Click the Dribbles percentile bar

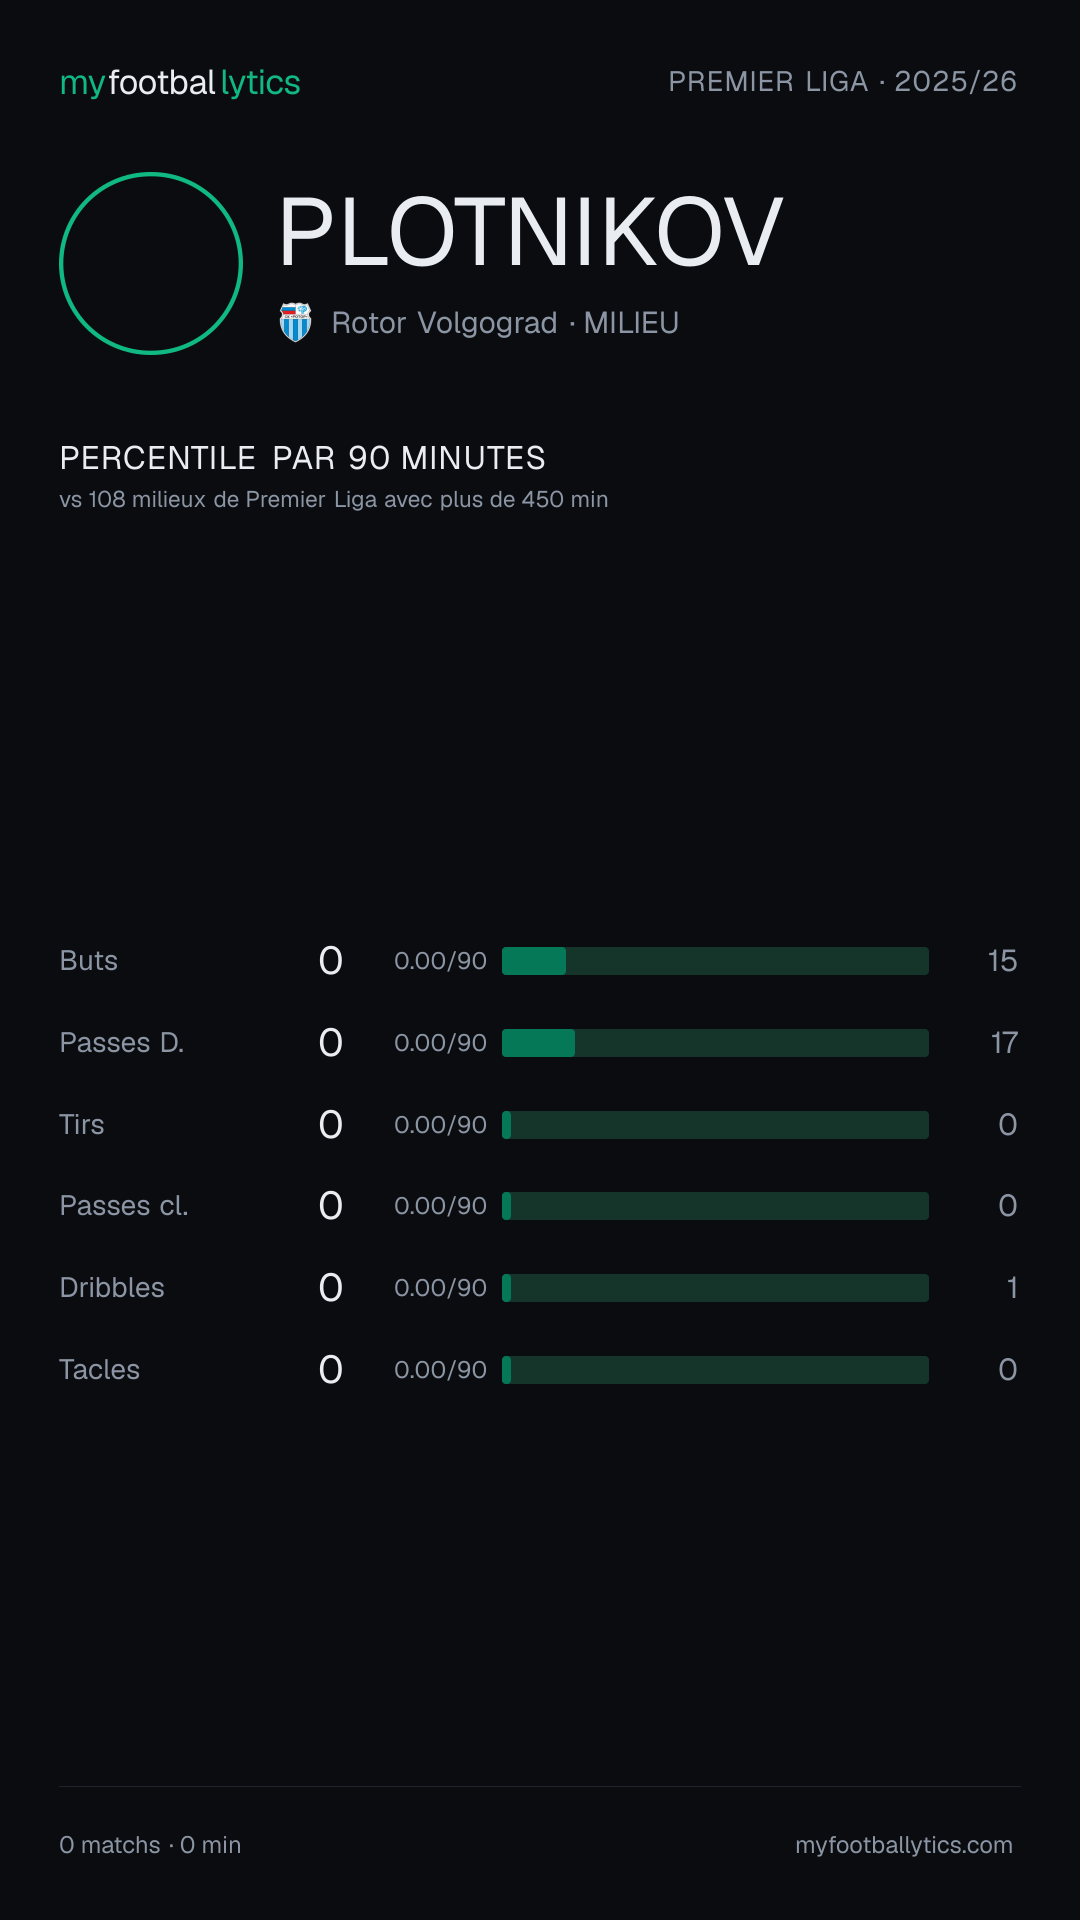pyautogui.click(x=715, y=1288)
